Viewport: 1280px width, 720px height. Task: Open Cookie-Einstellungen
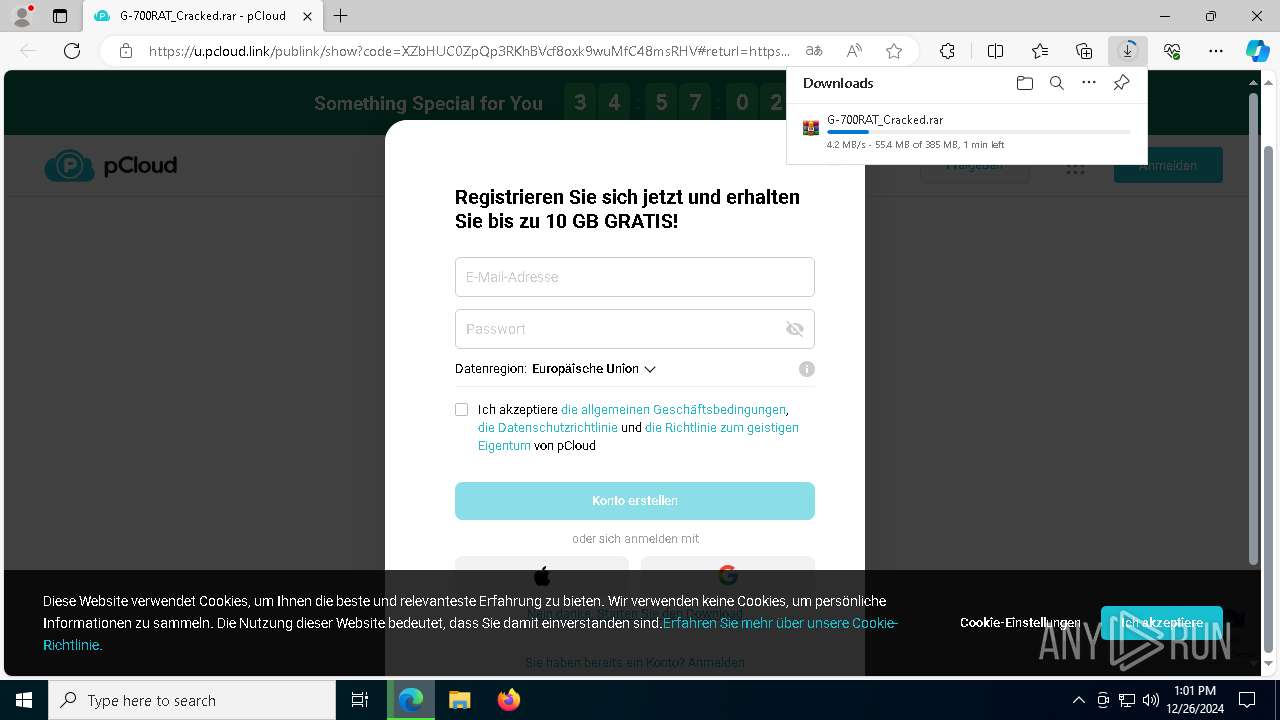pyautogui.click(x=1020, y=622)
